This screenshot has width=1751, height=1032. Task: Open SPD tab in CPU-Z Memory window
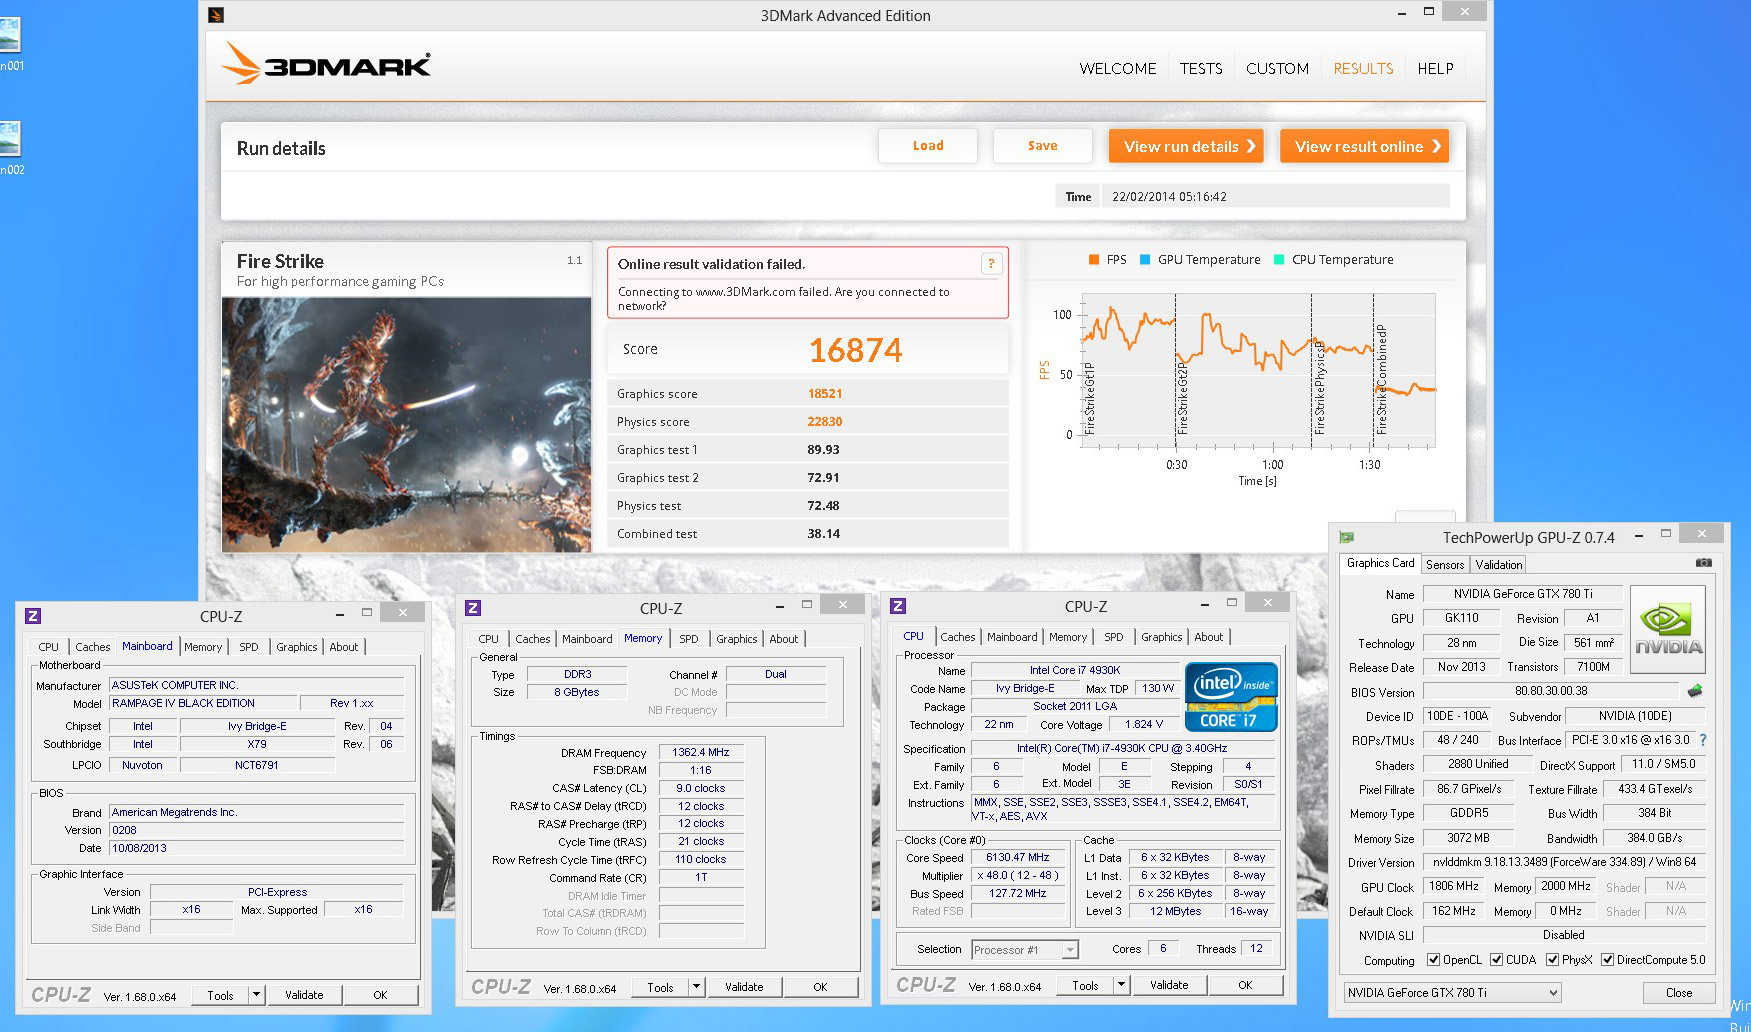pyautogui.click(x=689, y=639)
